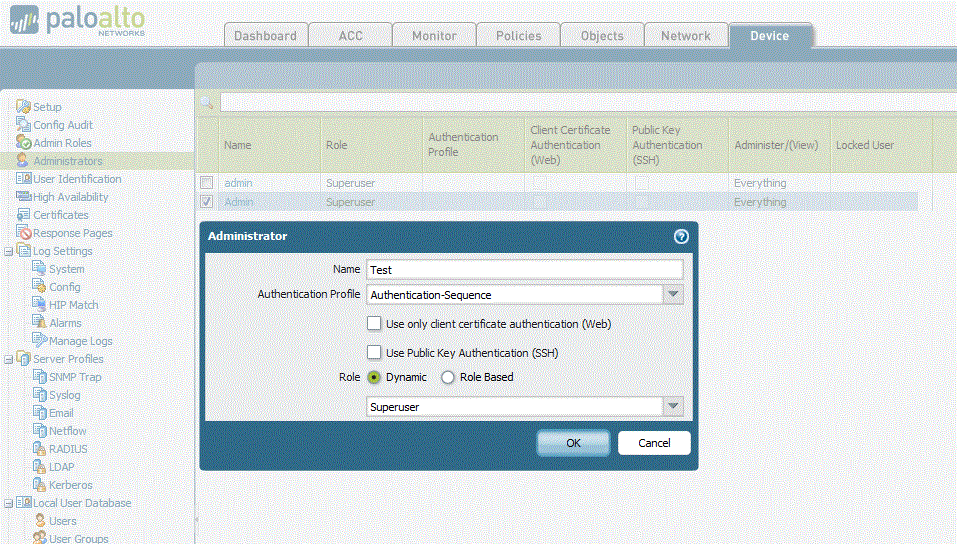Click the User Identification icon

coord(23,178)
